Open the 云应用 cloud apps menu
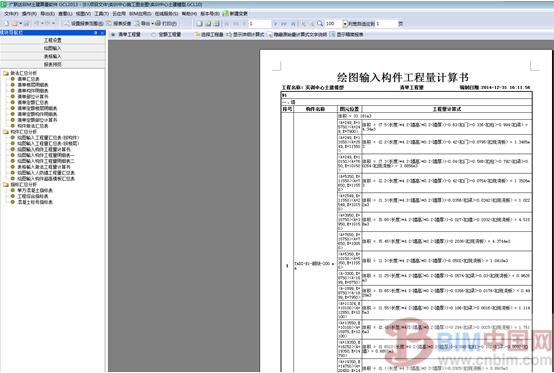Screen dimensions: 554x373 click(119, 14)
